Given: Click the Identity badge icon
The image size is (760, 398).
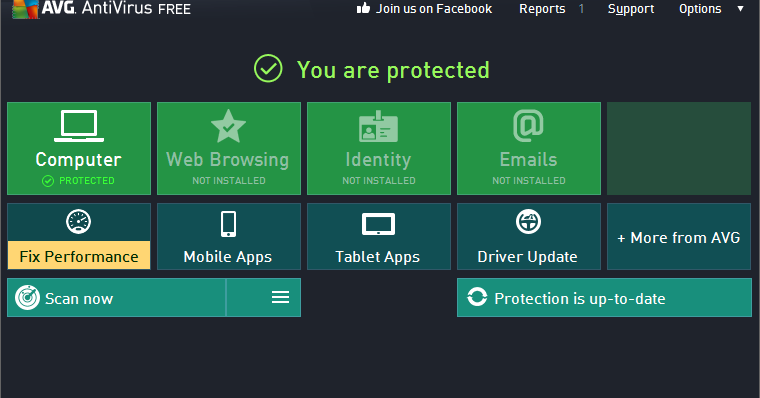Looking at the screenshot, I should pos(379,127).
